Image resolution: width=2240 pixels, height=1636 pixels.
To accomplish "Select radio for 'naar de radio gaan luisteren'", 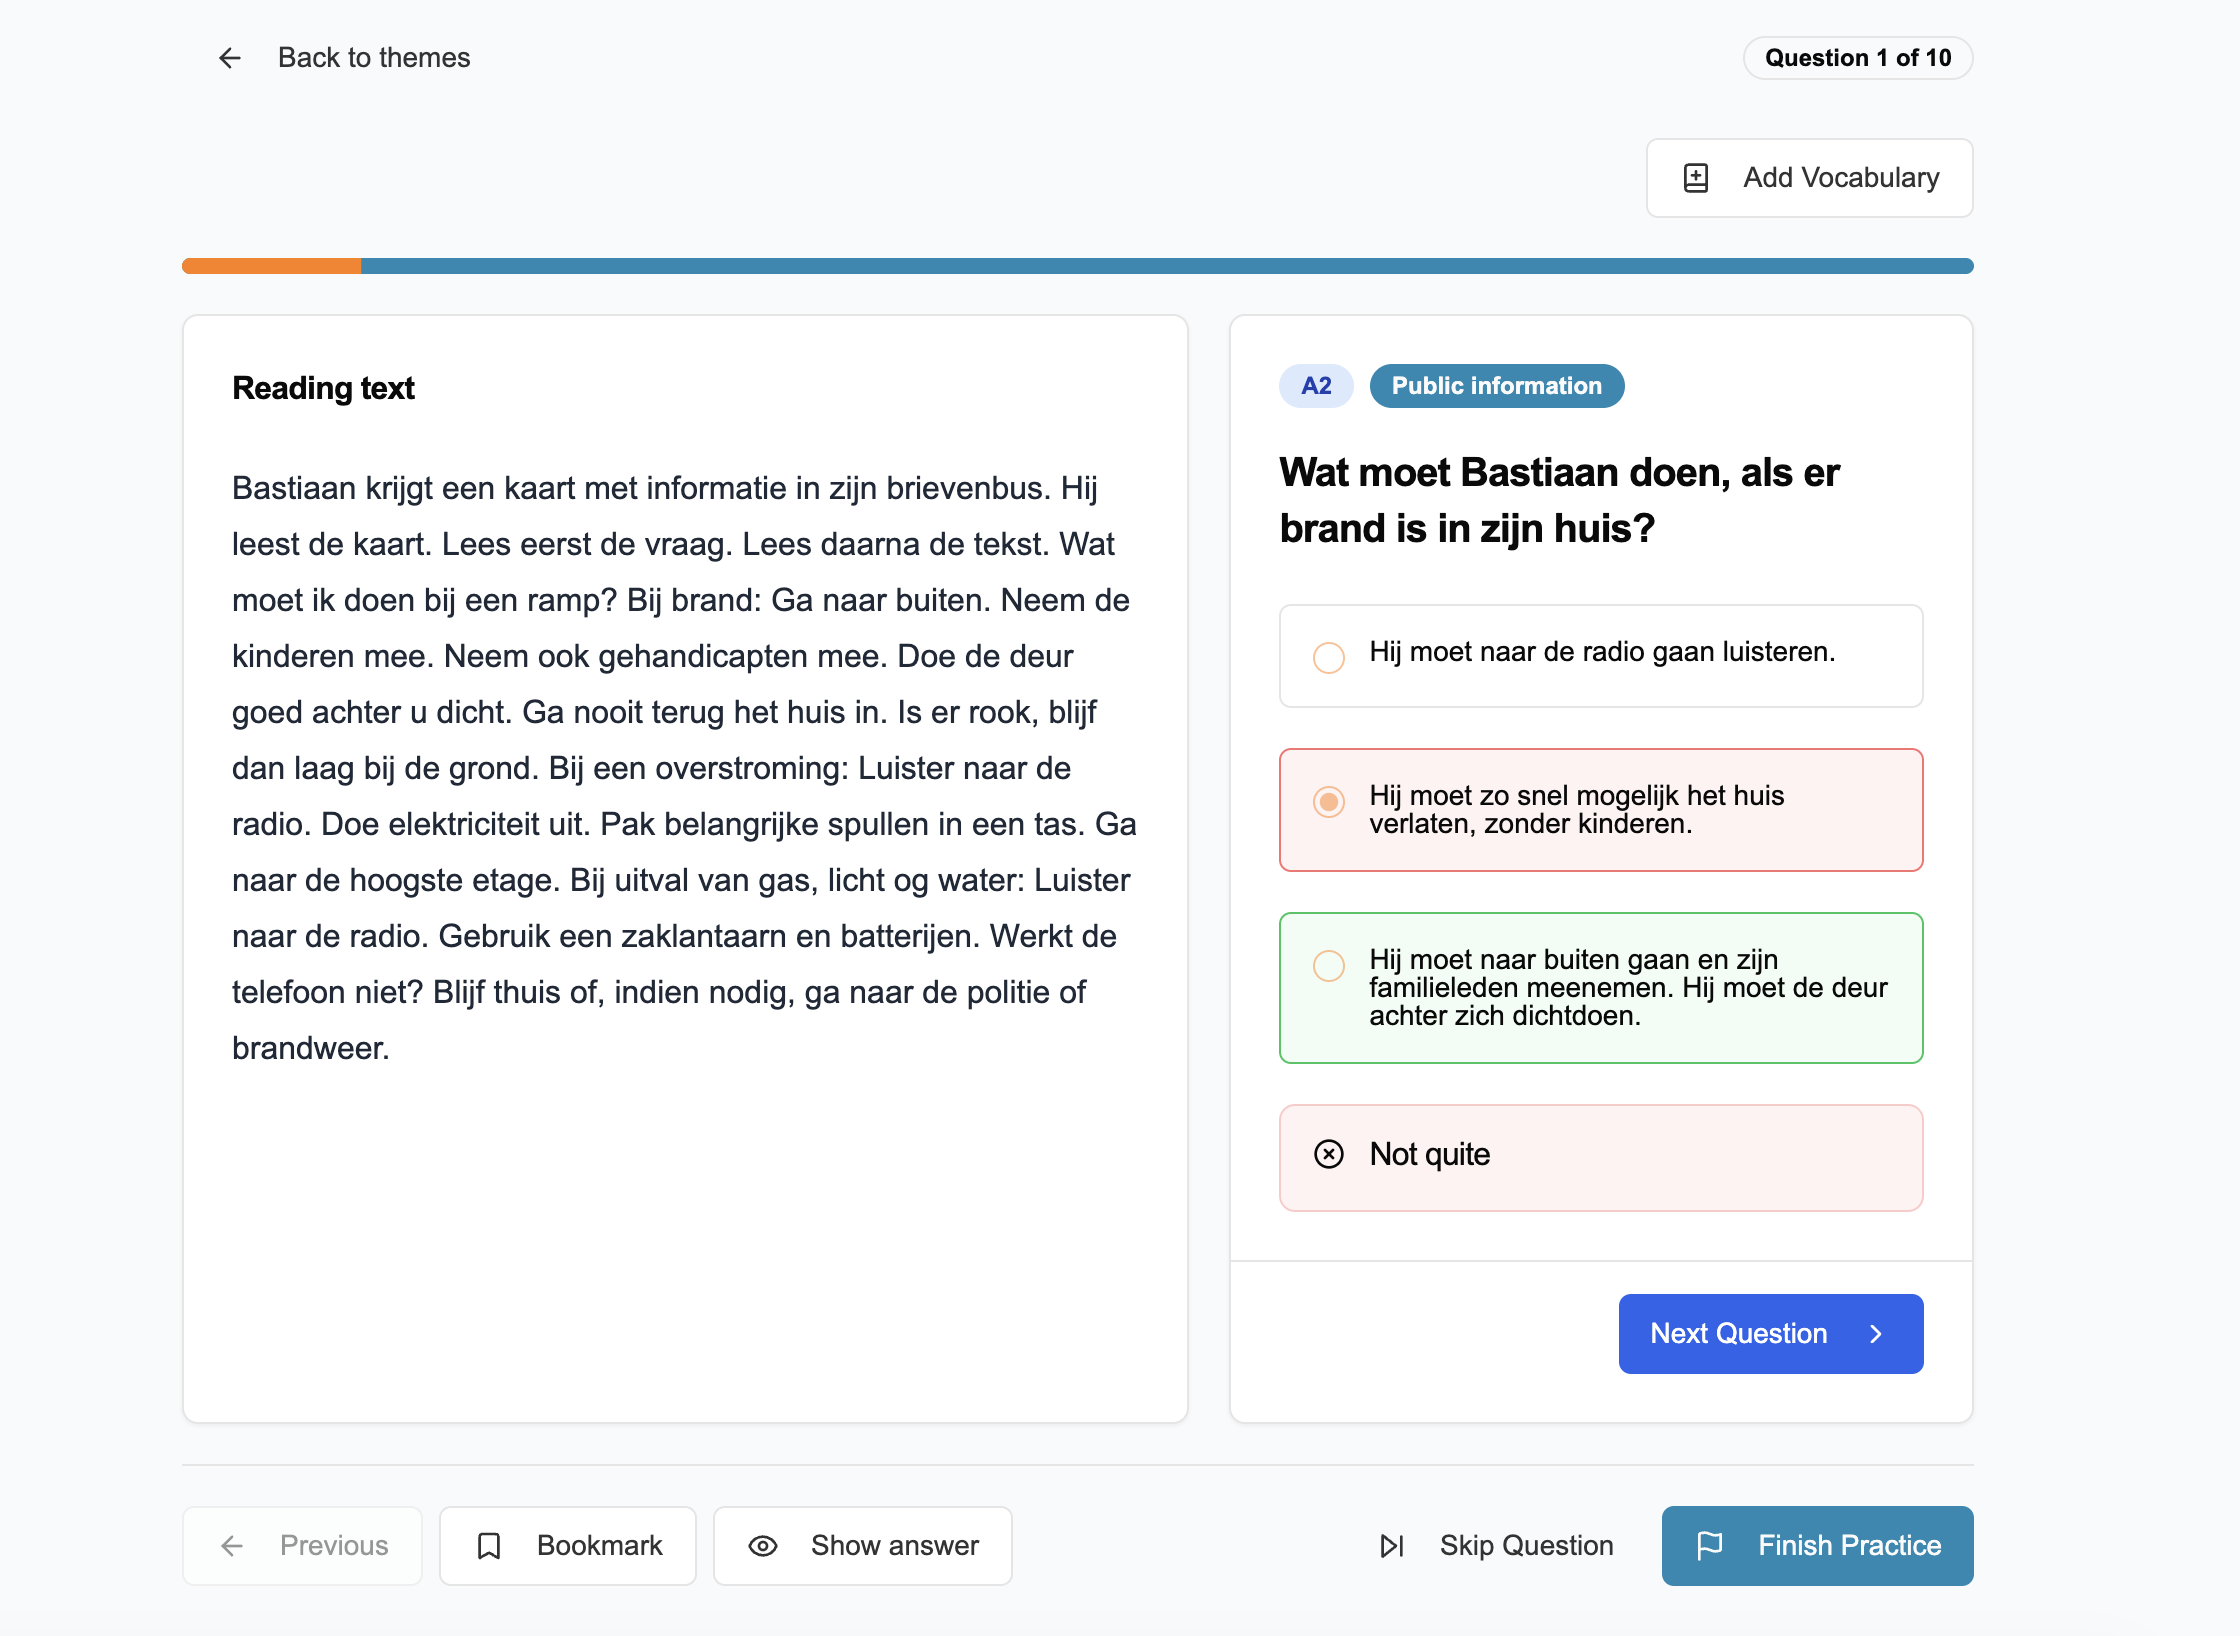I will (x=1328, y=657).
